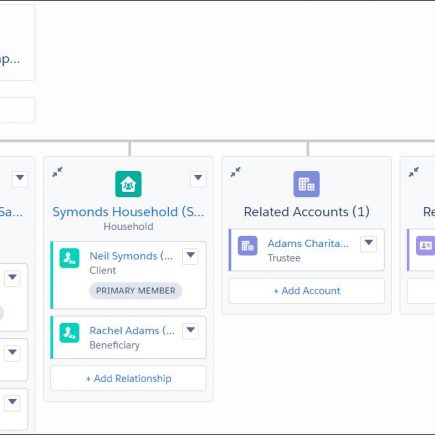Open the Adams Charitable row dropdown

click(x=368, y=243)
